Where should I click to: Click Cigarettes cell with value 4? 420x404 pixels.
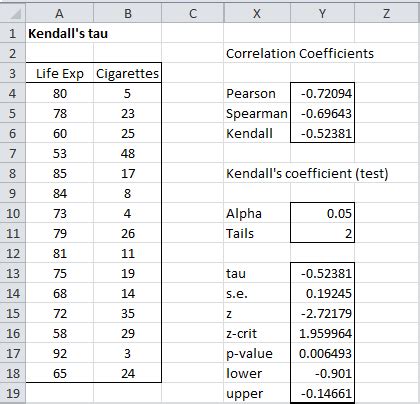(x=128, y=213)
